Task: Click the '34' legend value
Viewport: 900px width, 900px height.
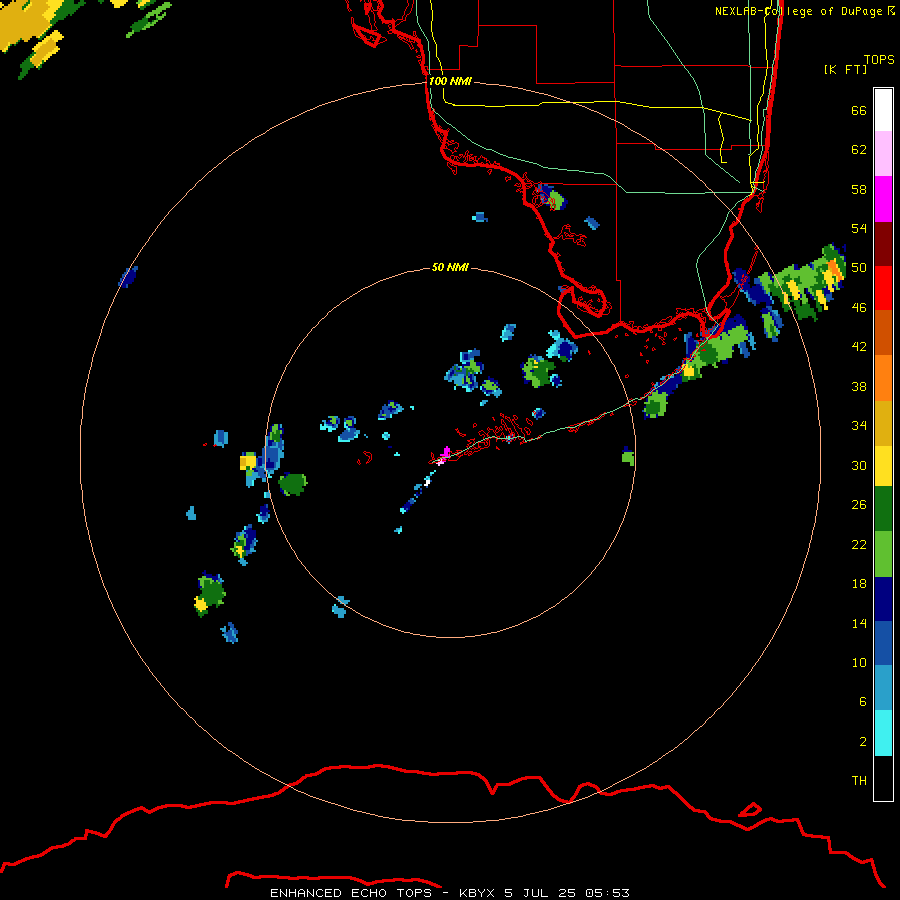Action: (x=859, y=426)
